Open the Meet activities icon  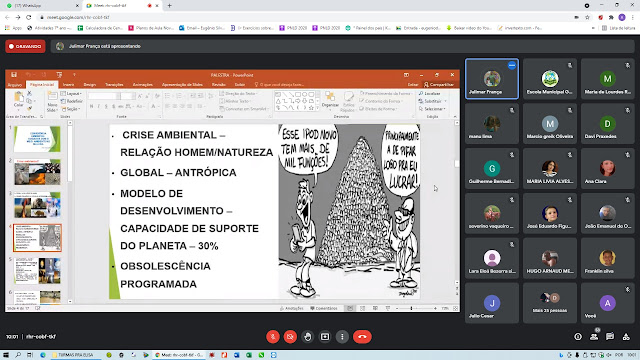tap(626, 337)
